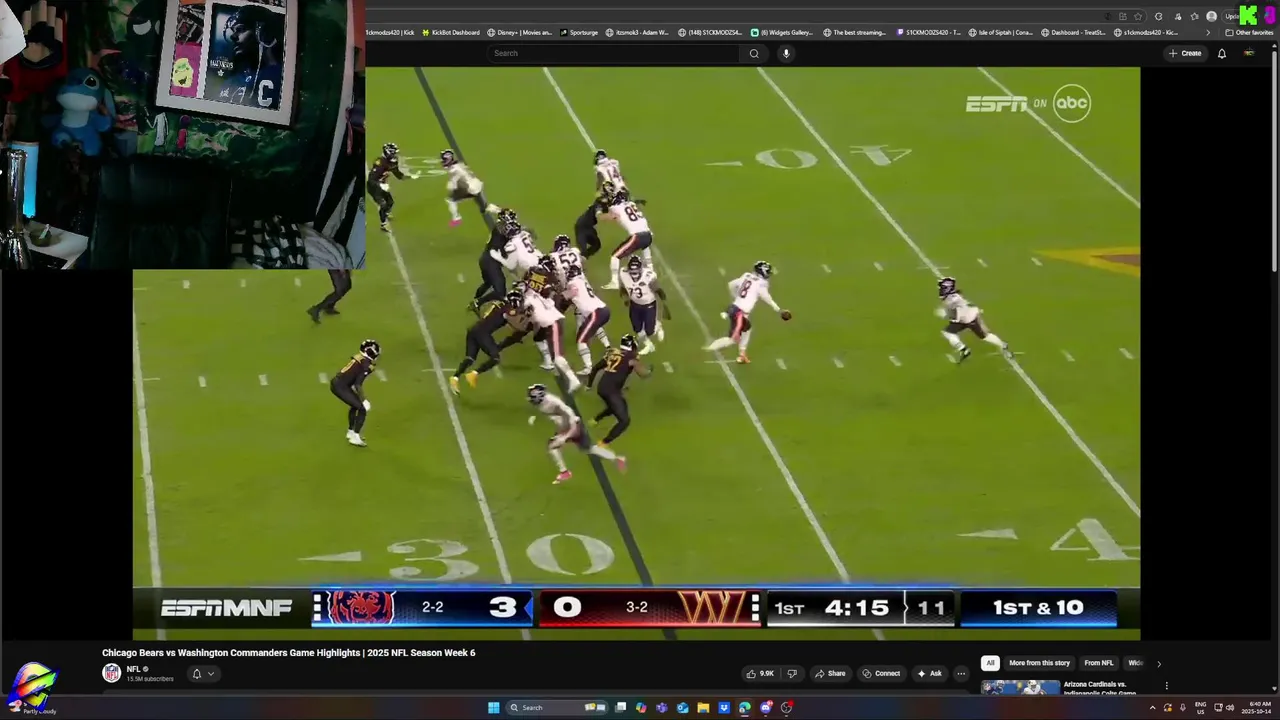
Task: Open options for Arizona Cardinals video suggestion
Action: [x=1166, y=686]
